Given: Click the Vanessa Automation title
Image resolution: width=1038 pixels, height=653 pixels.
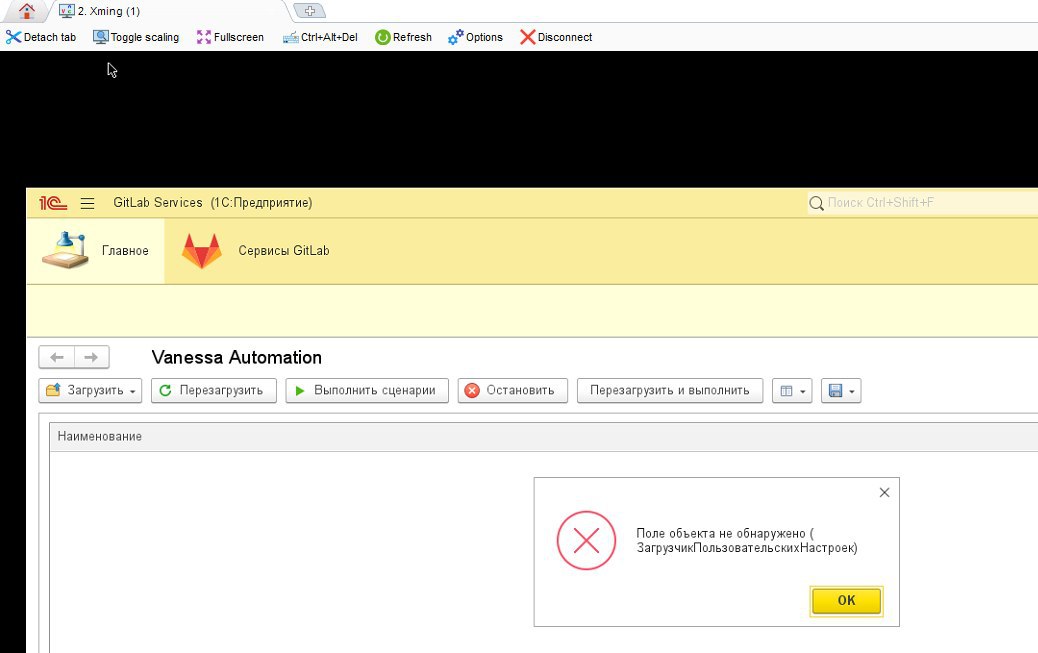Looking at the screenshot, I should pyautogui.click(x=236, y=358).
